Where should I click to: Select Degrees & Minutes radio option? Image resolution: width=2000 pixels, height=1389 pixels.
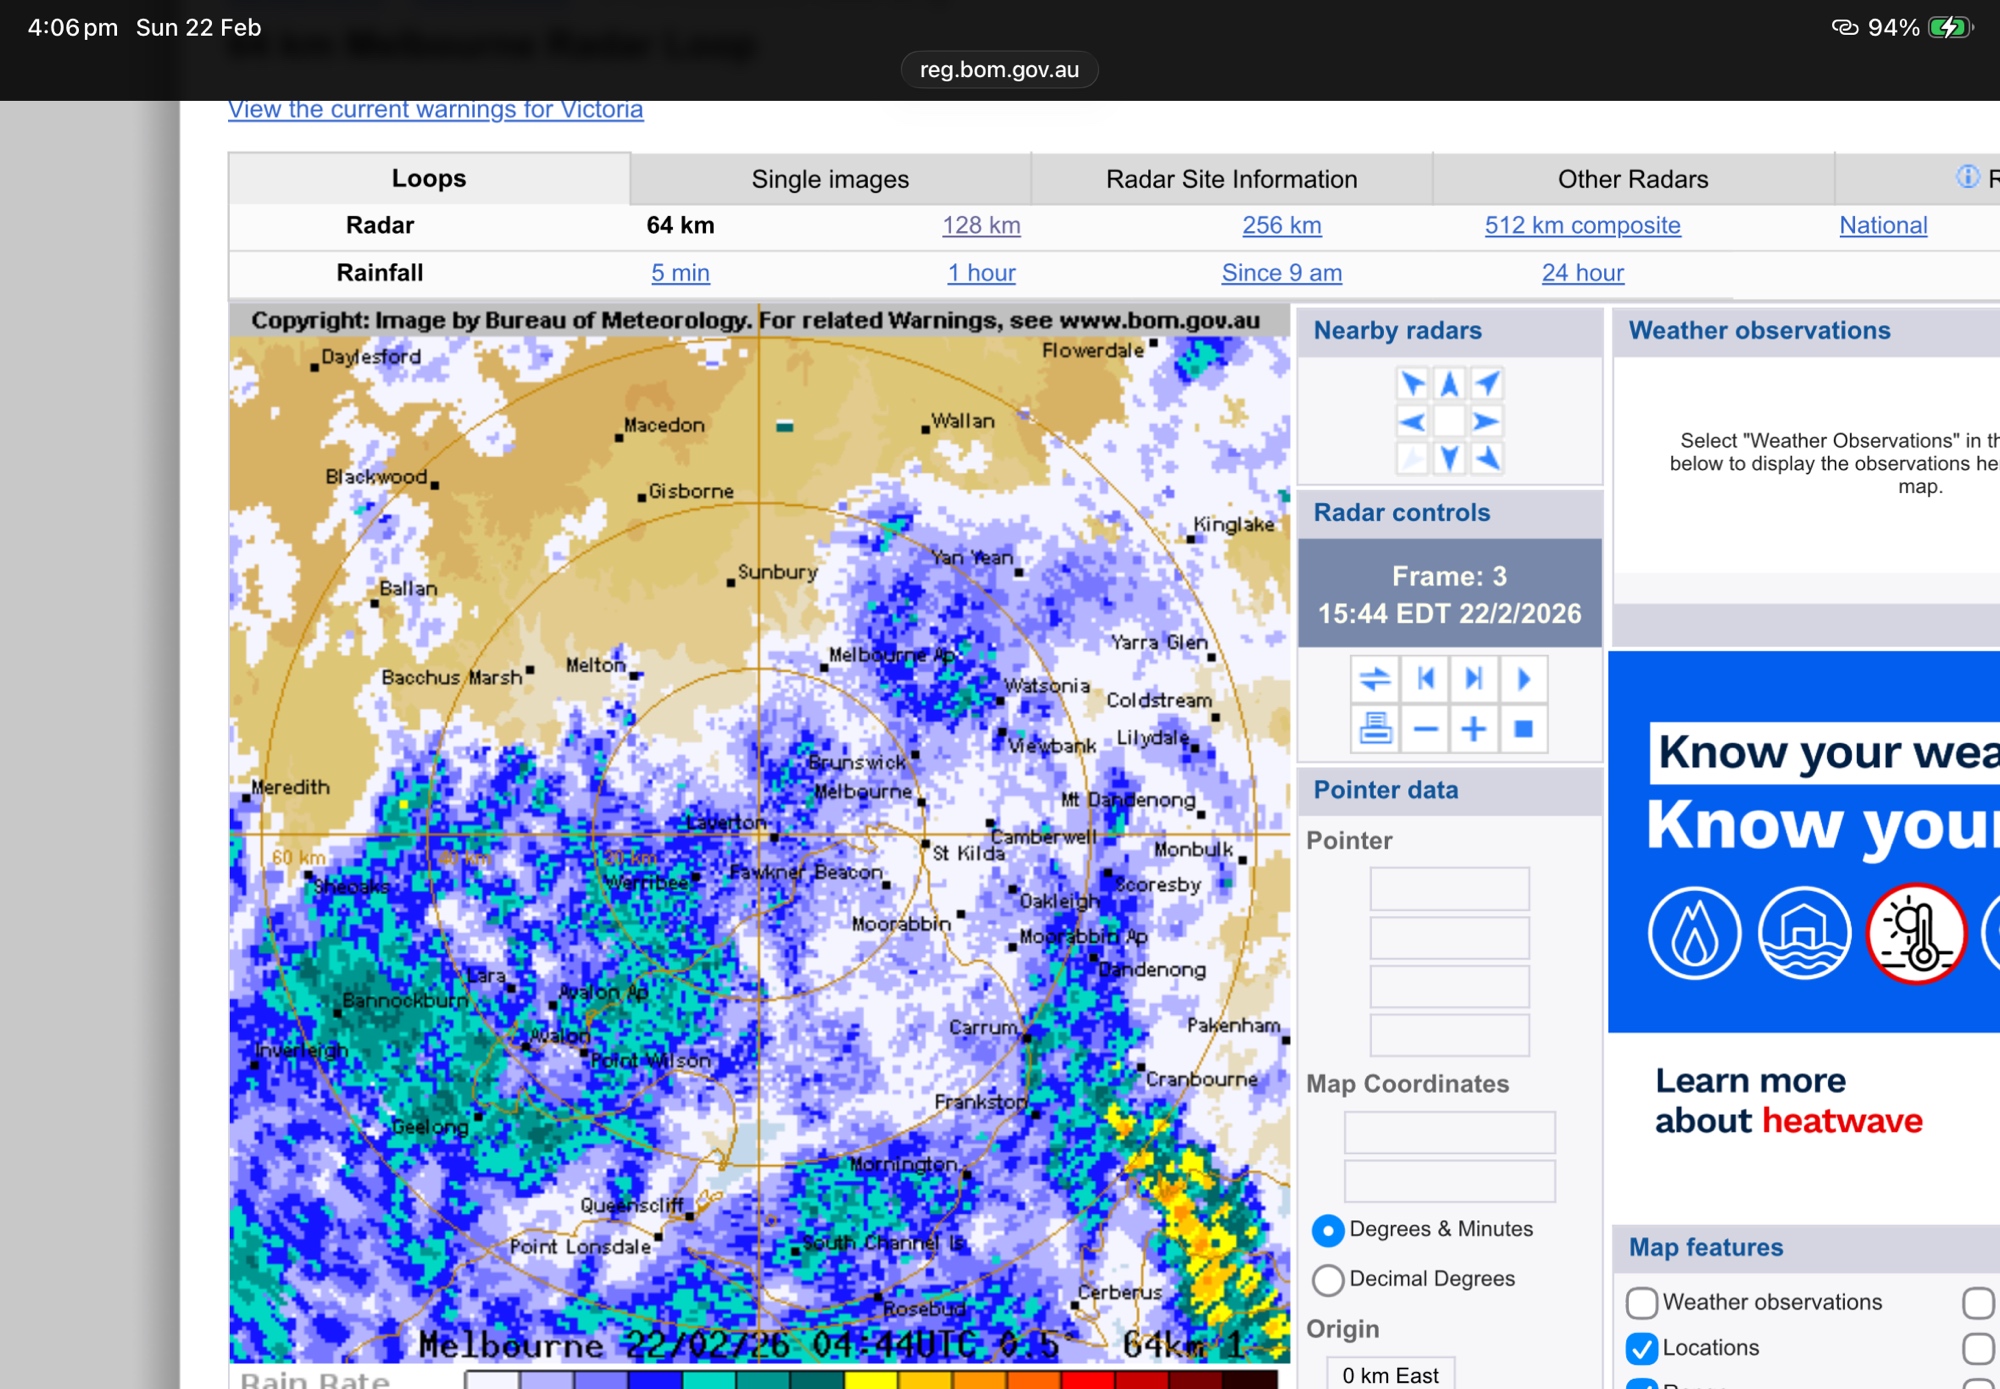pos(1328,1230)
